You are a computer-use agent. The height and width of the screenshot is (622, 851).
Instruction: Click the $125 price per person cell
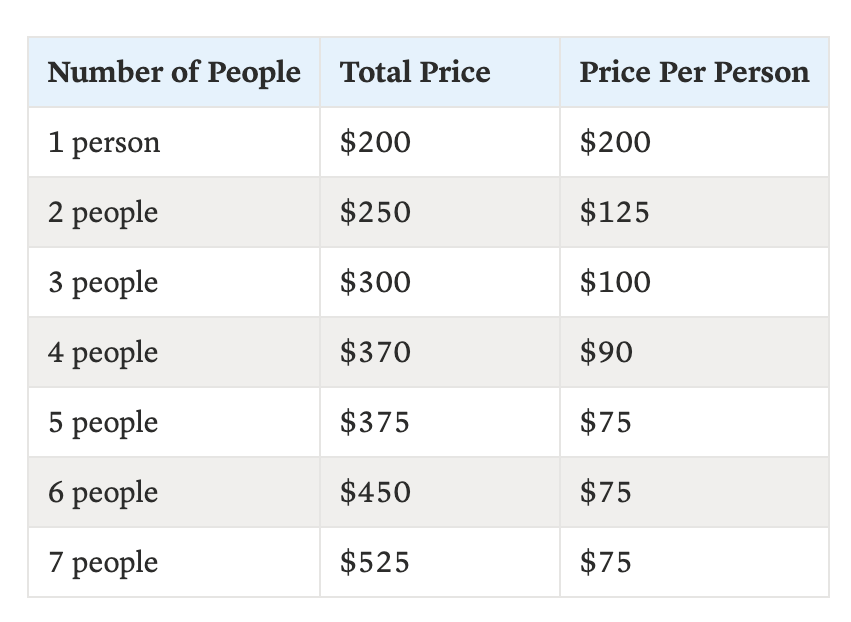[694, 212]
